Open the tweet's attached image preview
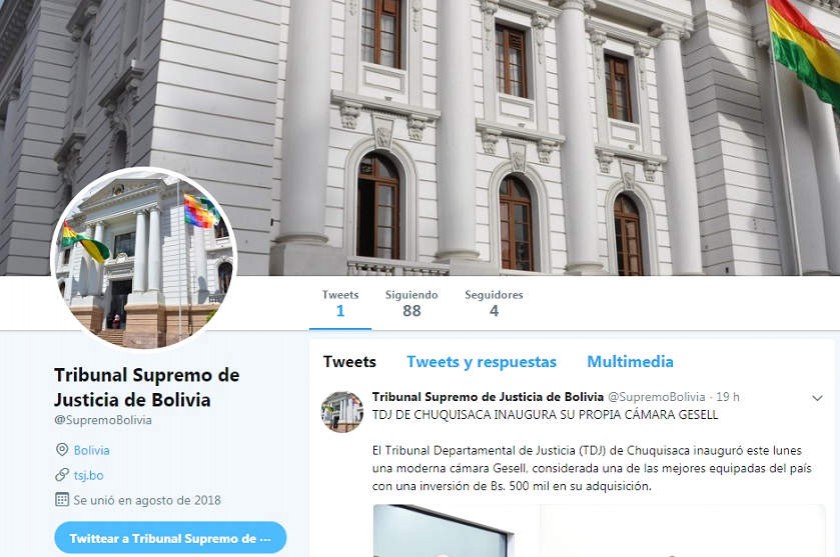The height and width of the screenshot is (557, 840). pyautogui.click(x=598, y=531)
